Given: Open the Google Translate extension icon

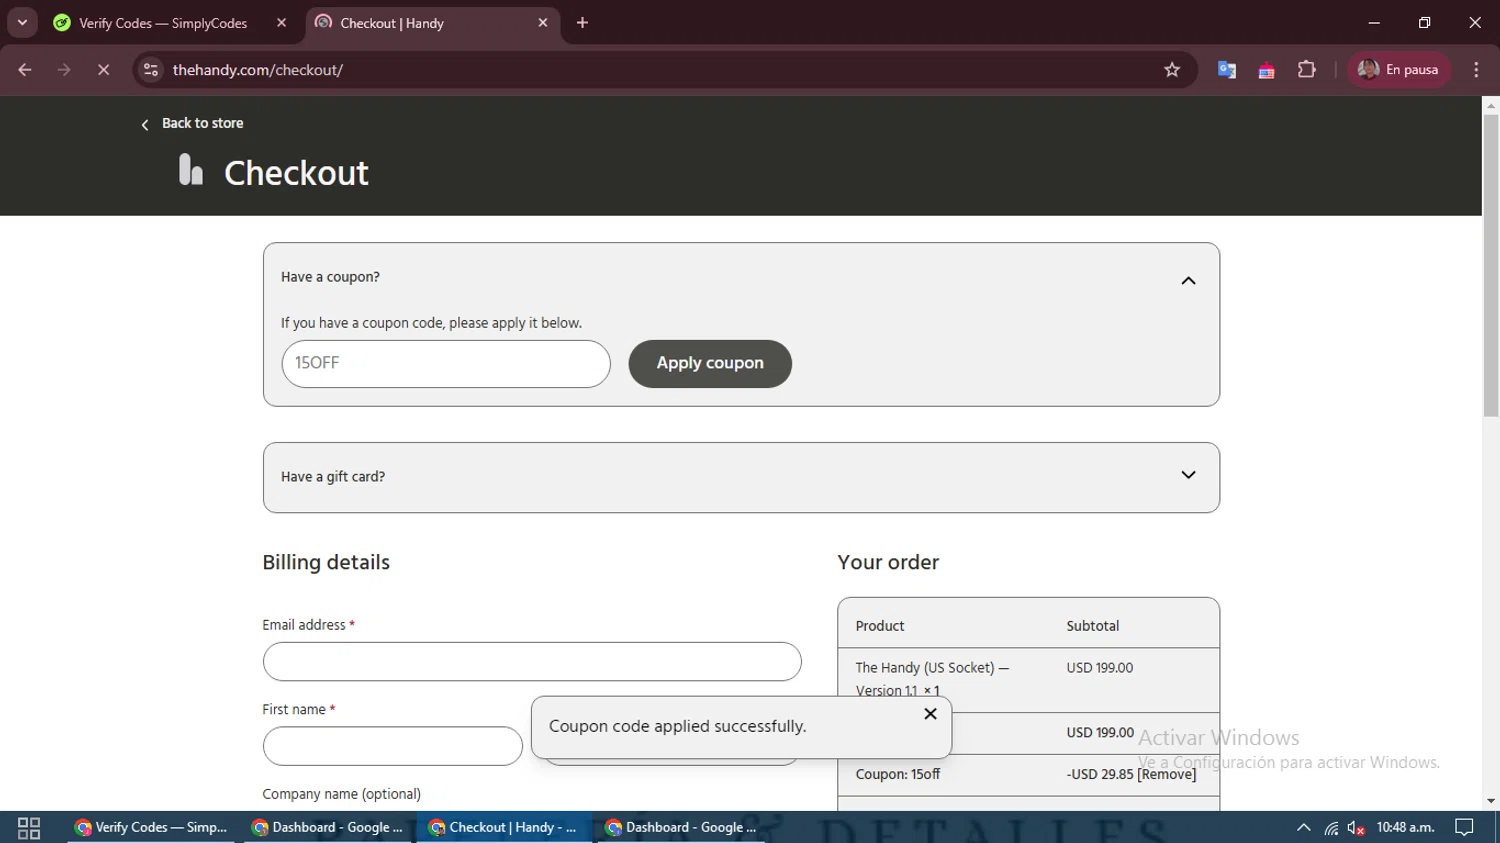Looking at the screenshot, I should coord(1227,70).
